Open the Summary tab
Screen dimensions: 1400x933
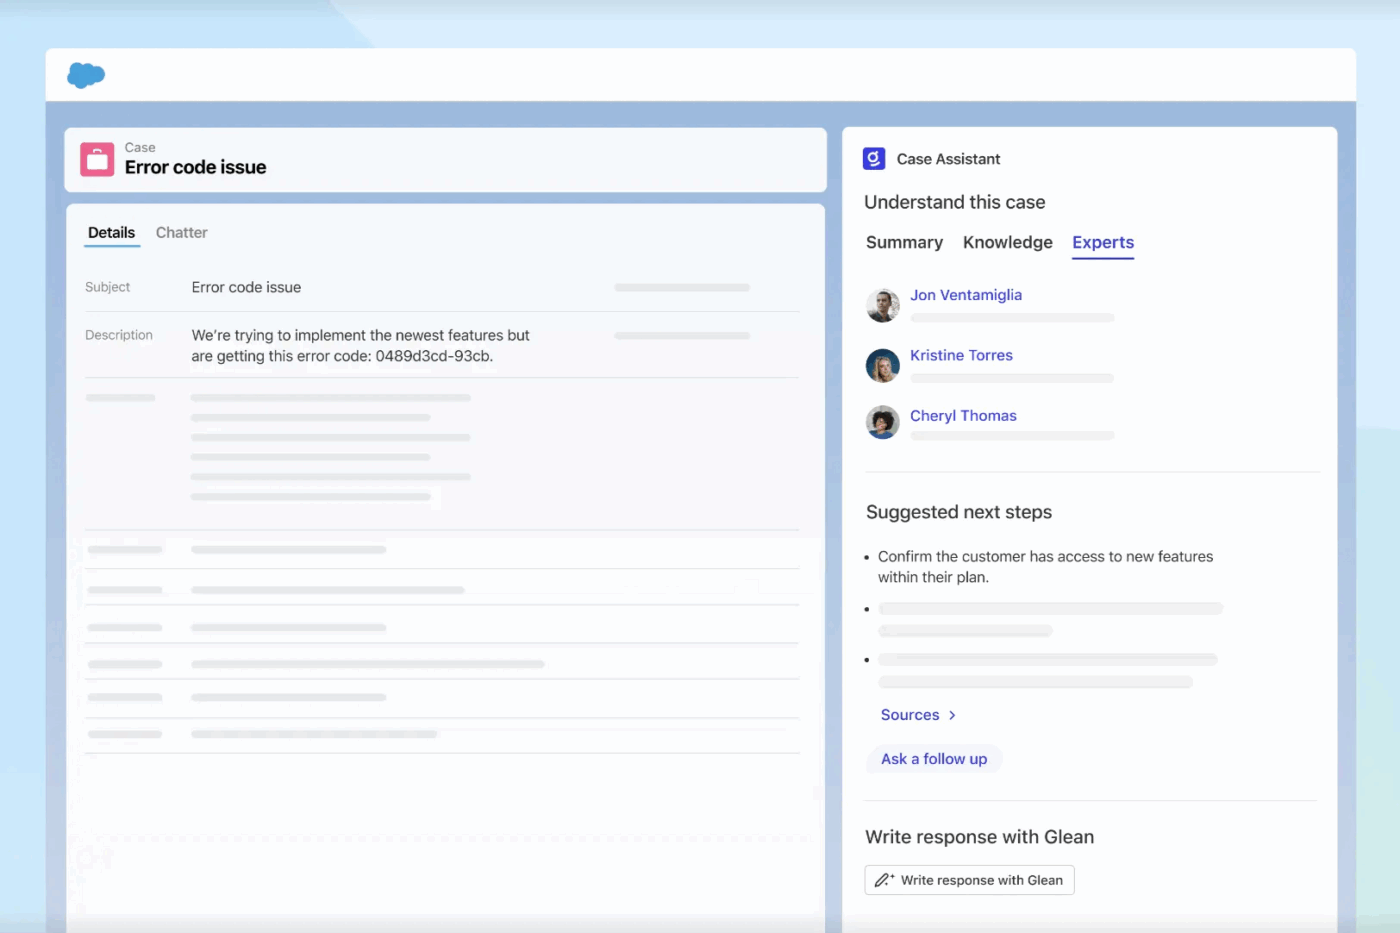point(904,242)
